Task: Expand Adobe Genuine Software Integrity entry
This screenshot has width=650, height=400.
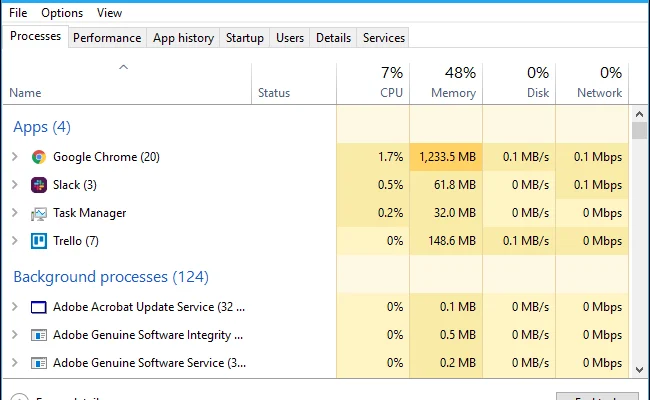Action: 15,335
